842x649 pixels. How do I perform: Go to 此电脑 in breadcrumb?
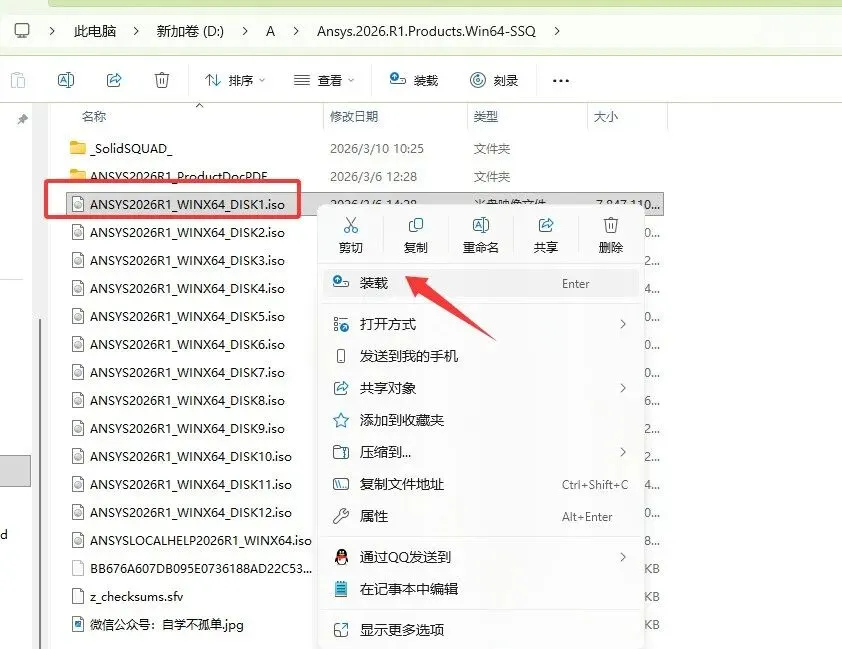point(95,31)
